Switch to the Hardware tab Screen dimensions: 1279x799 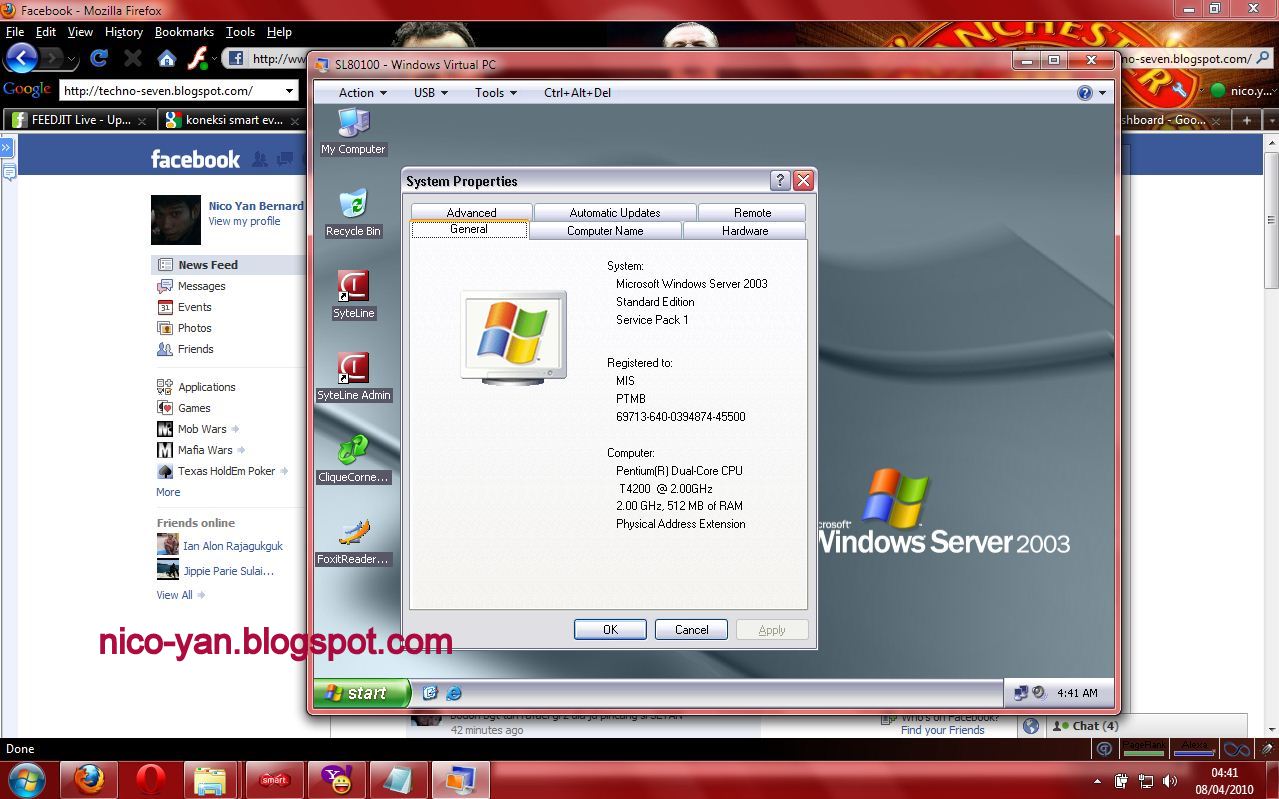tap(745, 230)
